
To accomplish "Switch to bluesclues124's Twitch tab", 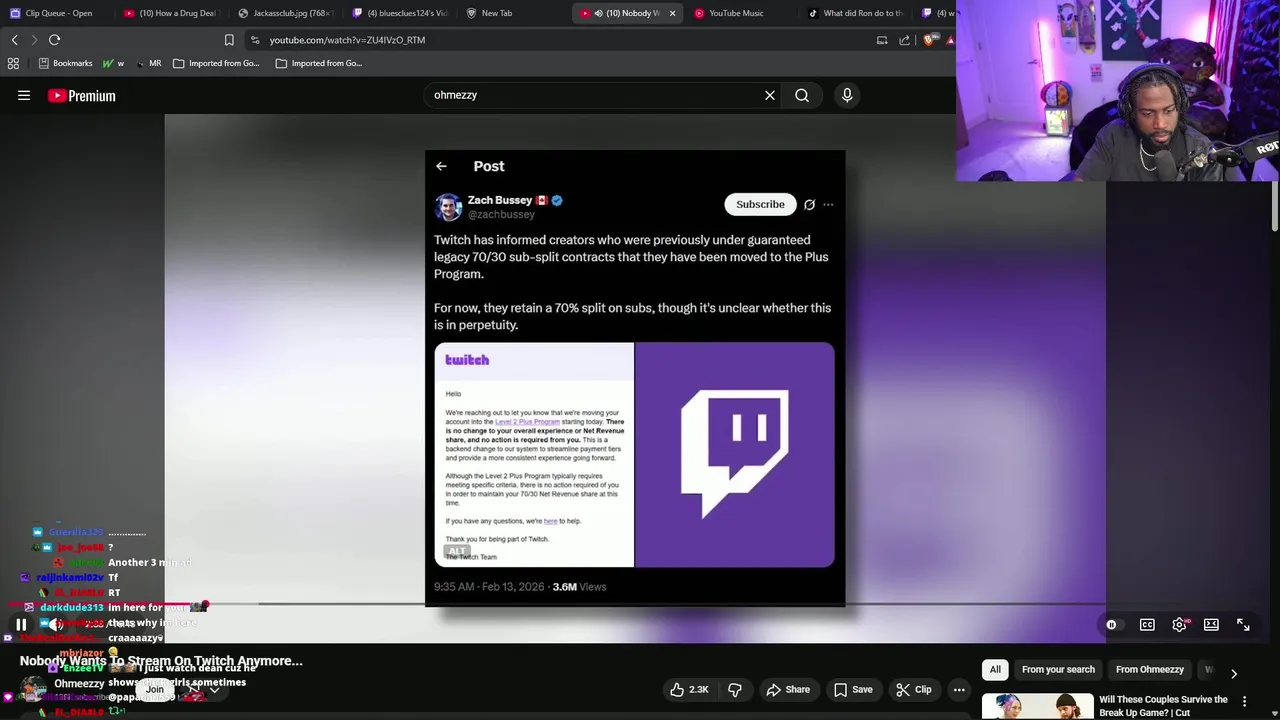I will tap(400, 13).
